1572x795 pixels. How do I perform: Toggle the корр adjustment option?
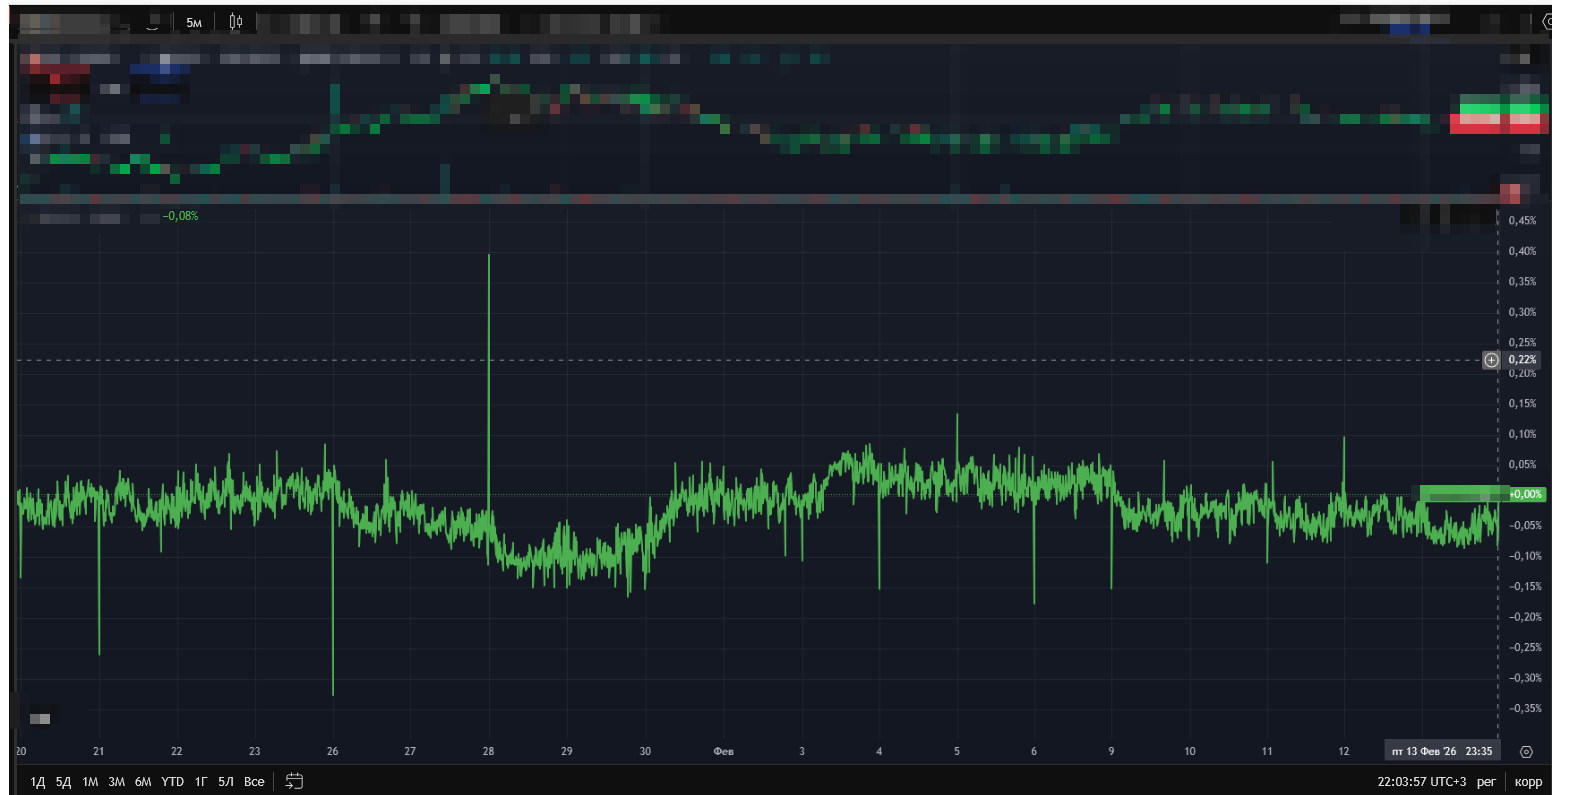(x=1528, y=782)
